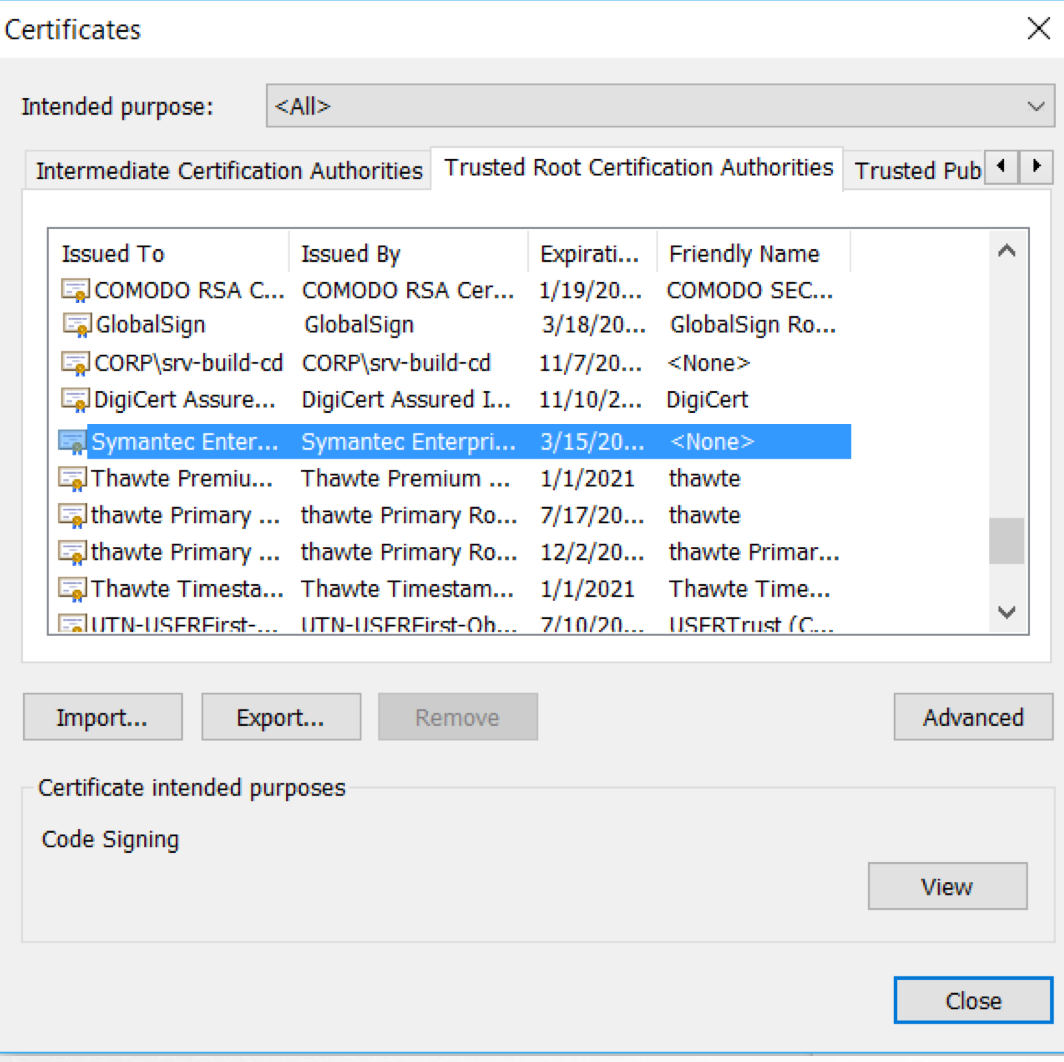
Task: Click the 'Symantec Enterpri...' Issued By cell
Action: point(408,442)
